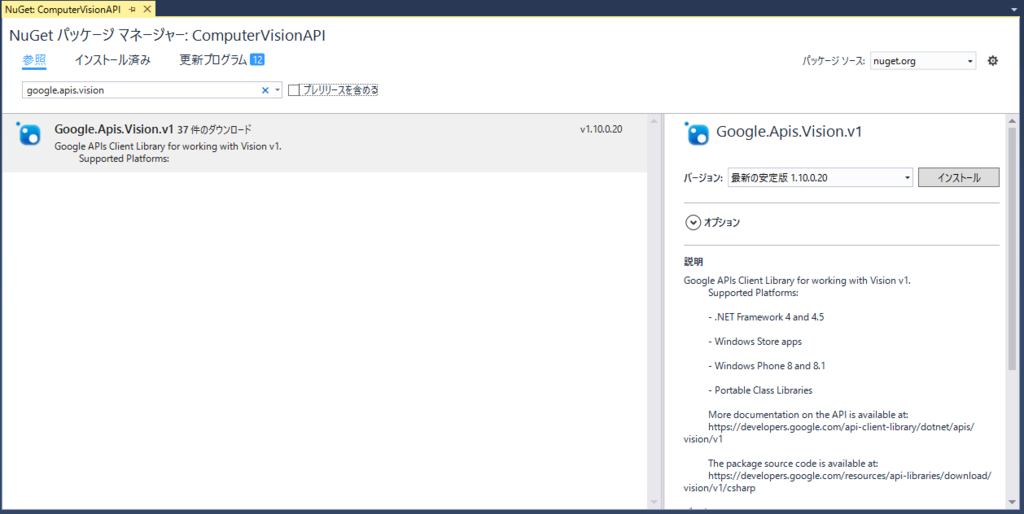Image resolution: width=1024 pixels, height=514 pixels.
Task: Click the 37 件のダウンロード count text
Action: click(214, 129)
